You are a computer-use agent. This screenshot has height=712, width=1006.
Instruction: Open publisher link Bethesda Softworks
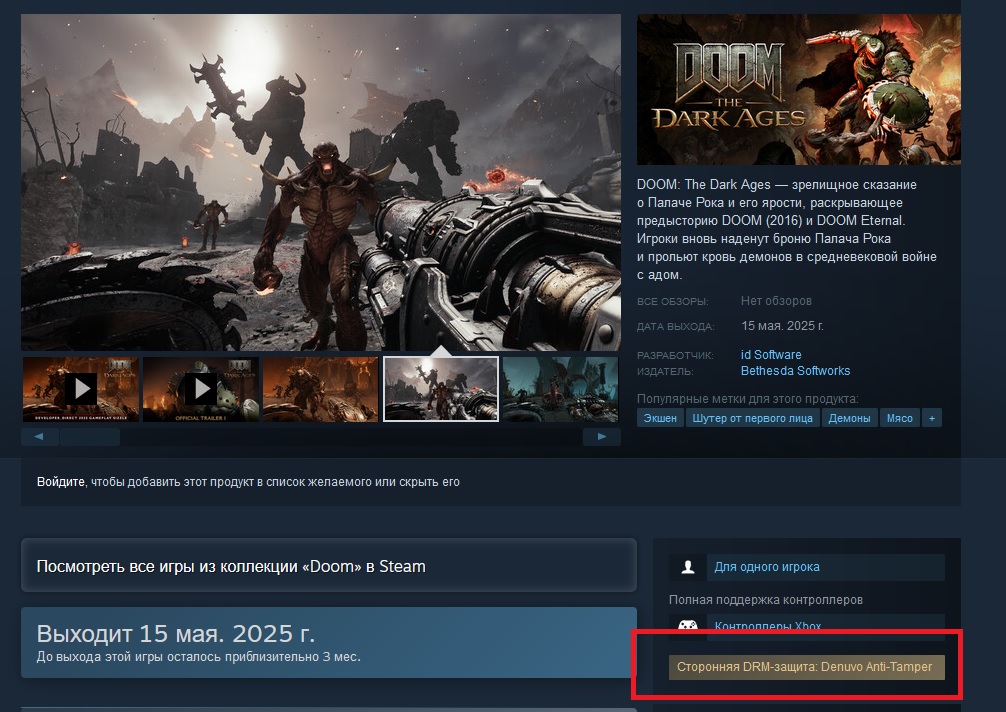pyautogui.click(x=795, y=371)
